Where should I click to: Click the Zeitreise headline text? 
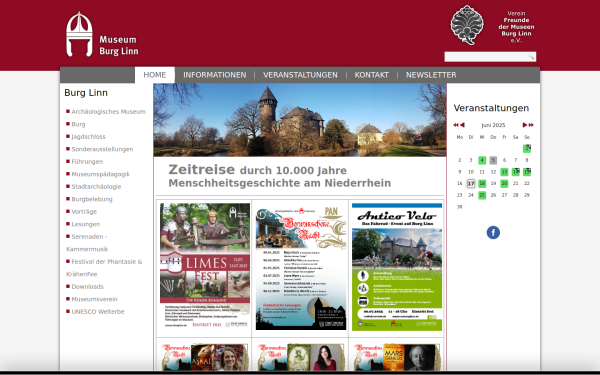pyautogui.click(x=280, y=176)
